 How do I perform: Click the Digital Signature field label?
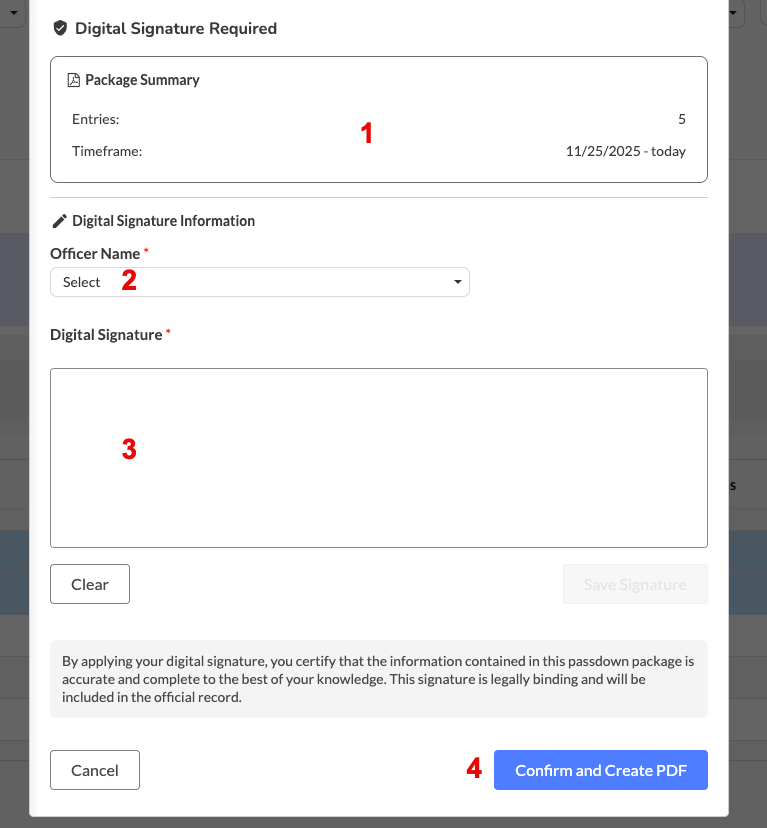[x=106, y=335]
